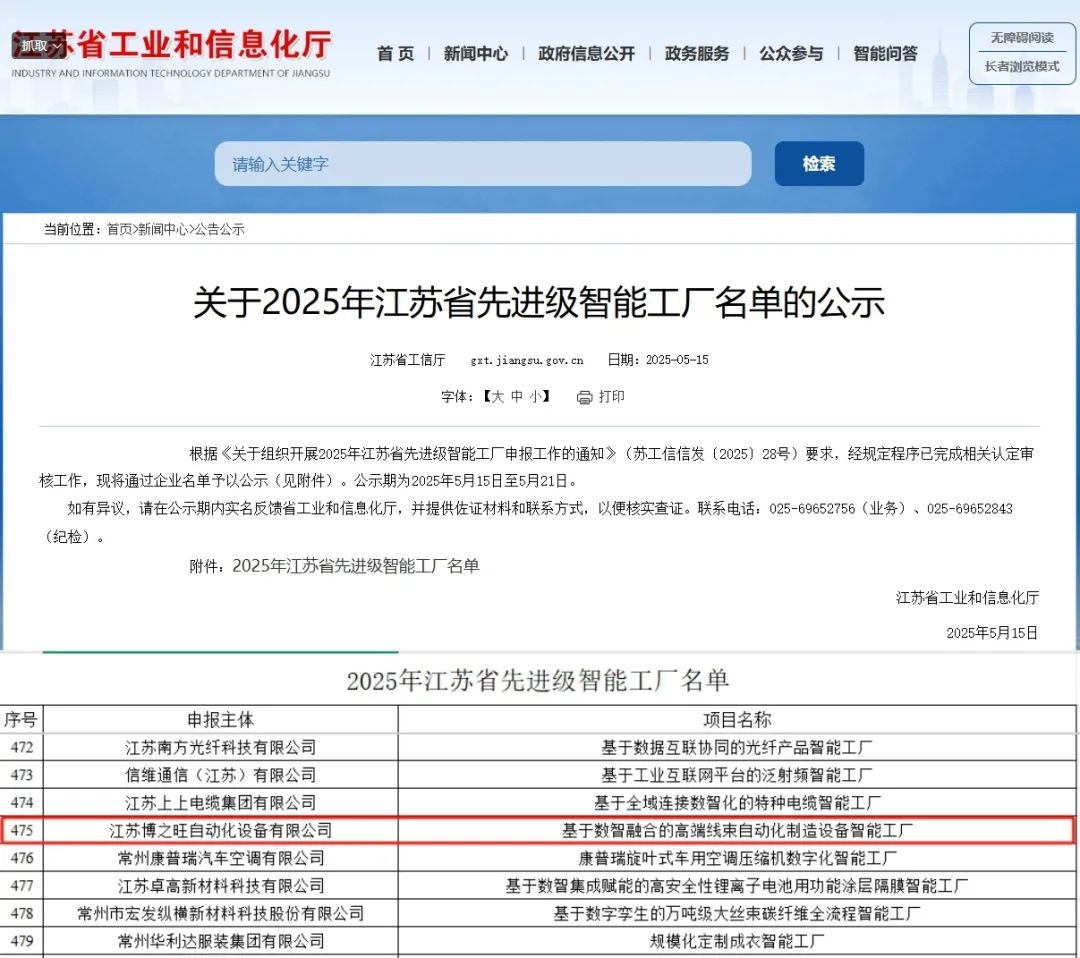
Task: Select row number 475 cell
Action: click(22, 831)
